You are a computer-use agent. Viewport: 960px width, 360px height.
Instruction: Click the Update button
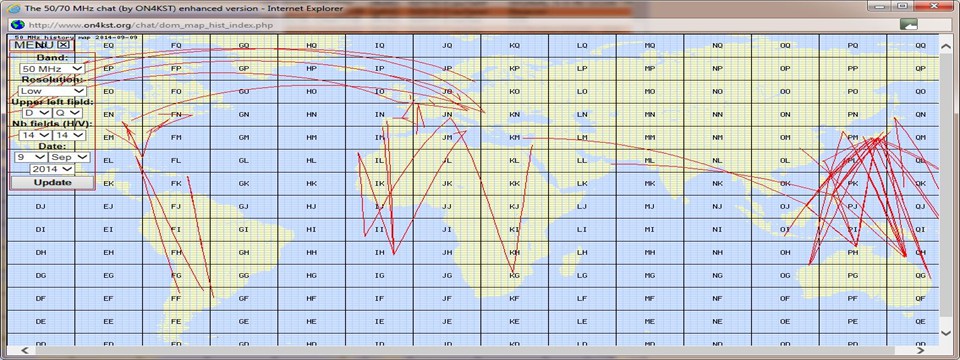pyautogui.click(x=53, y=182)
